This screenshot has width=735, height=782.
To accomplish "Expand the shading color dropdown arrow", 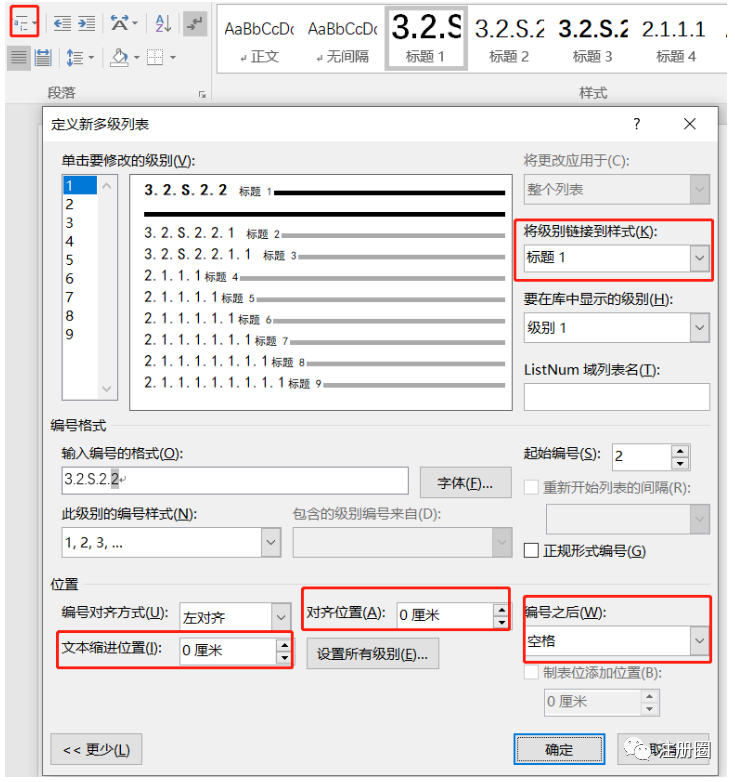I will tap(137, 58).
